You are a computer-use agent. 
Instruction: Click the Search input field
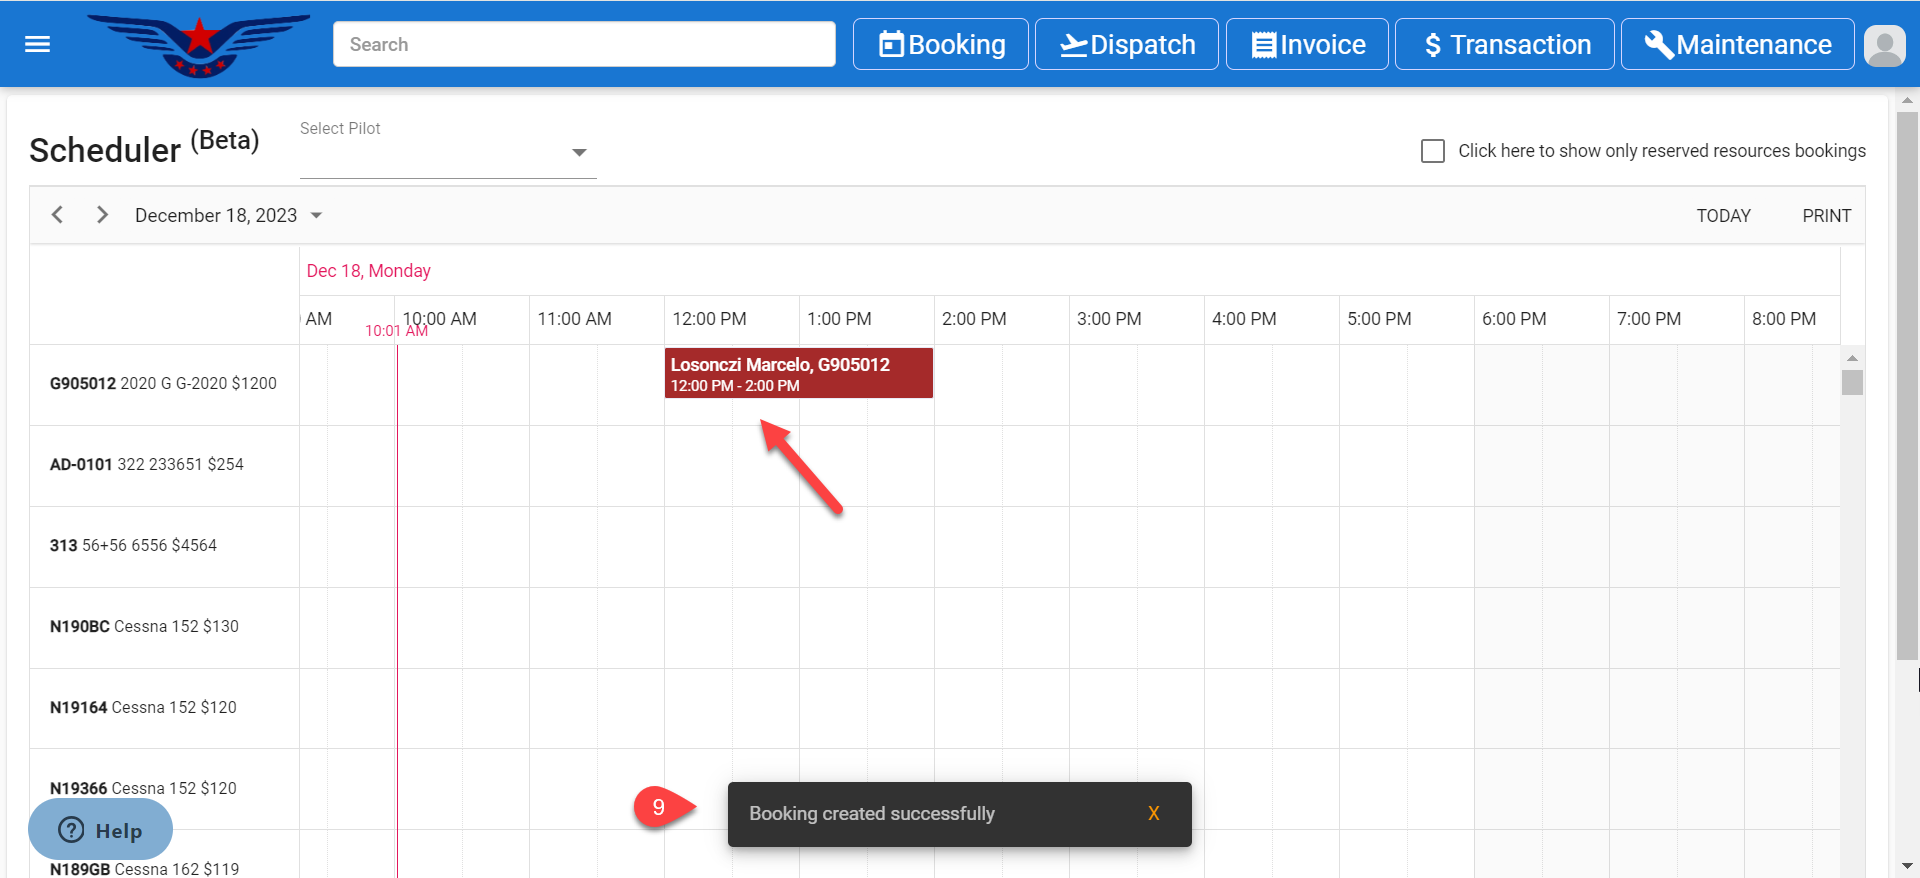coord(584,45)
